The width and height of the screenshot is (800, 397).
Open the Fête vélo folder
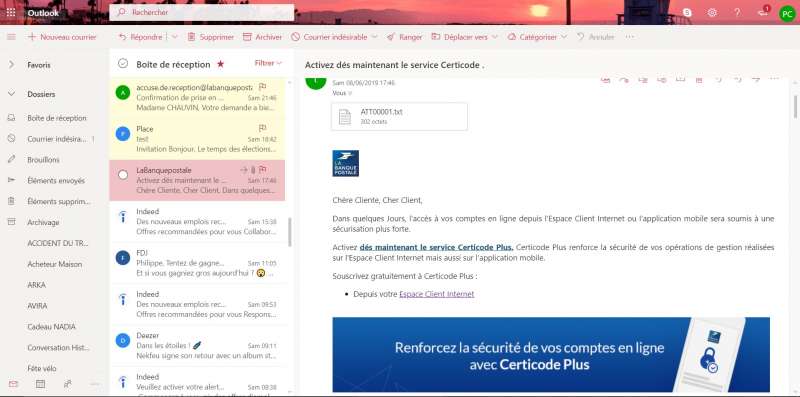[x=42, y=368]
